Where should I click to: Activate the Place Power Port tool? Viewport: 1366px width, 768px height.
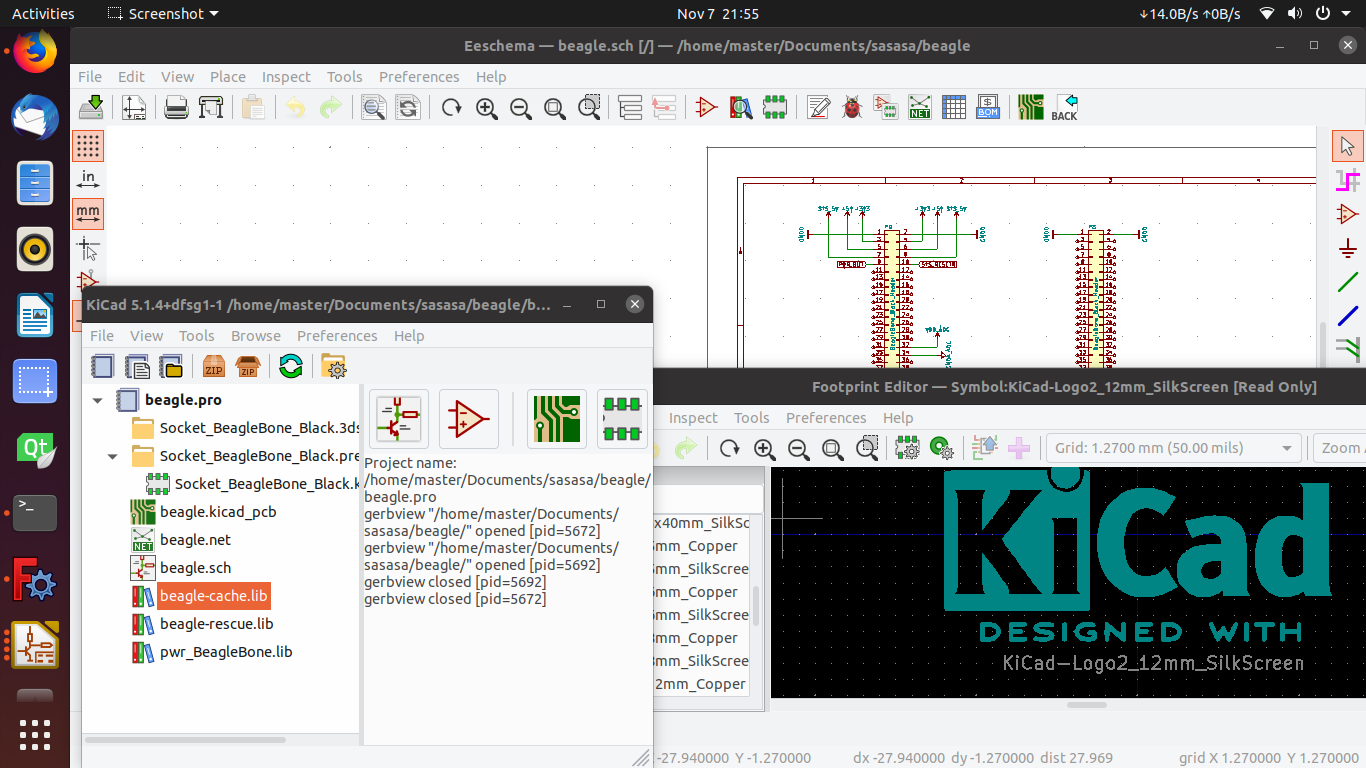tap(1348, 248)
